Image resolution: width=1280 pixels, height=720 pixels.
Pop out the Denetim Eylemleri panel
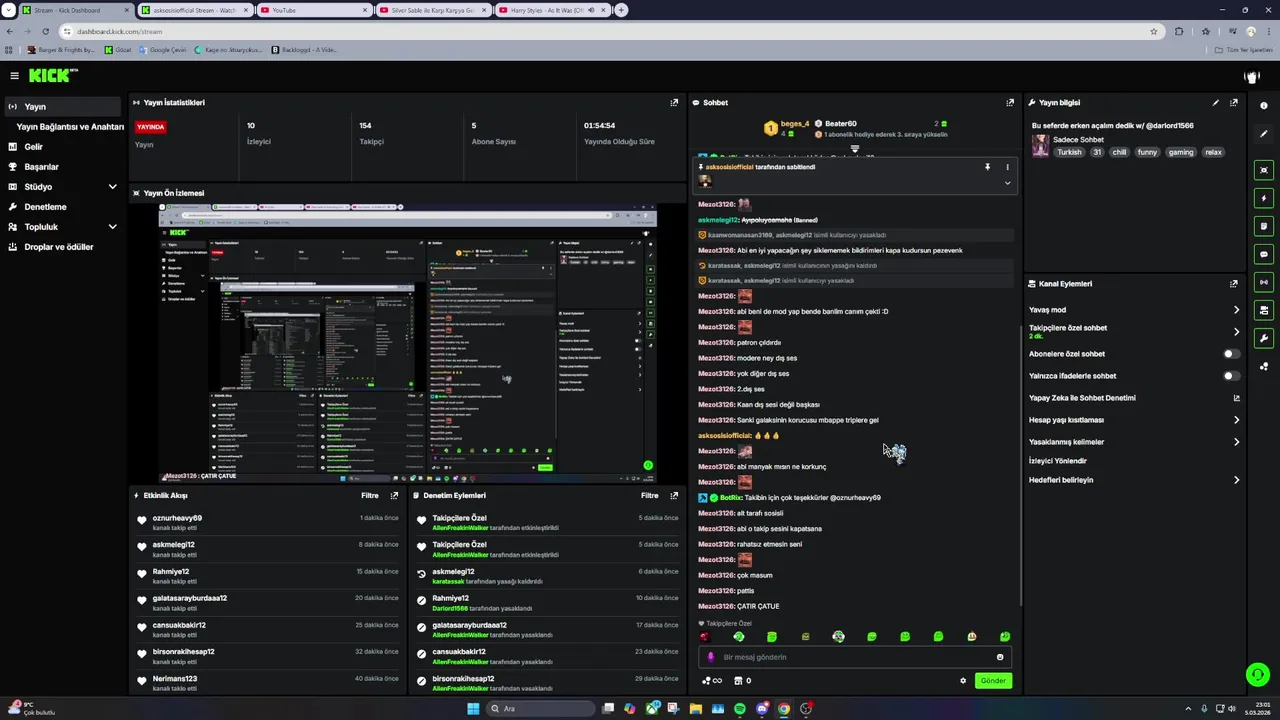[674, 495]
